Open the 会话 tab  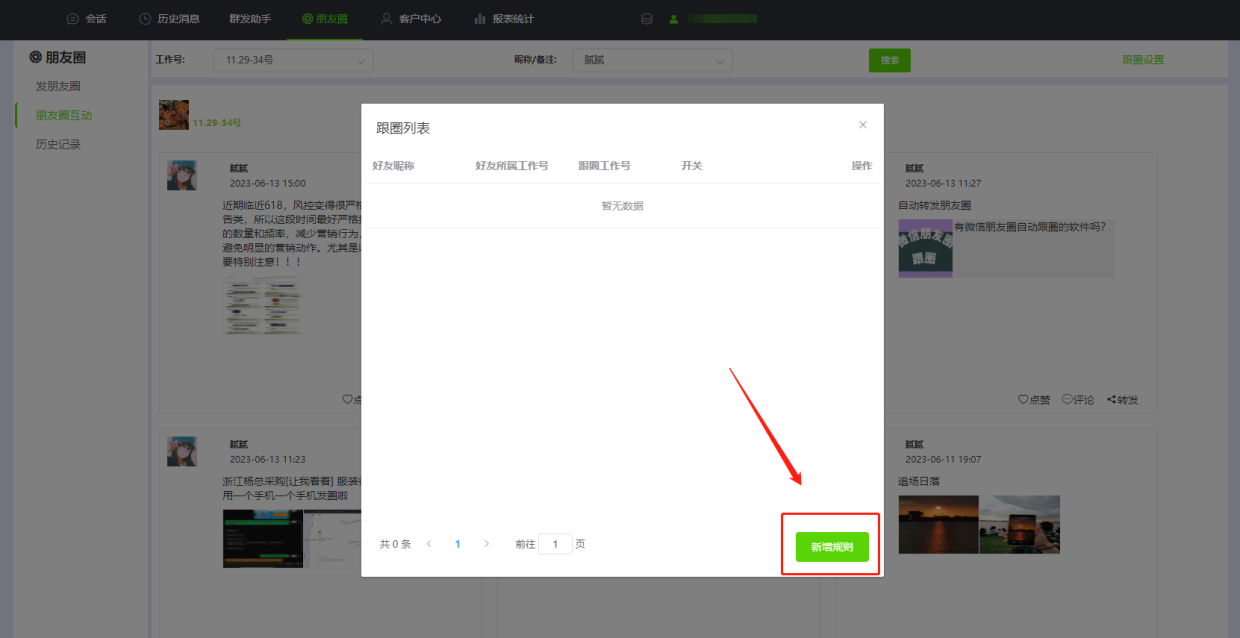(x=86, y=19)
